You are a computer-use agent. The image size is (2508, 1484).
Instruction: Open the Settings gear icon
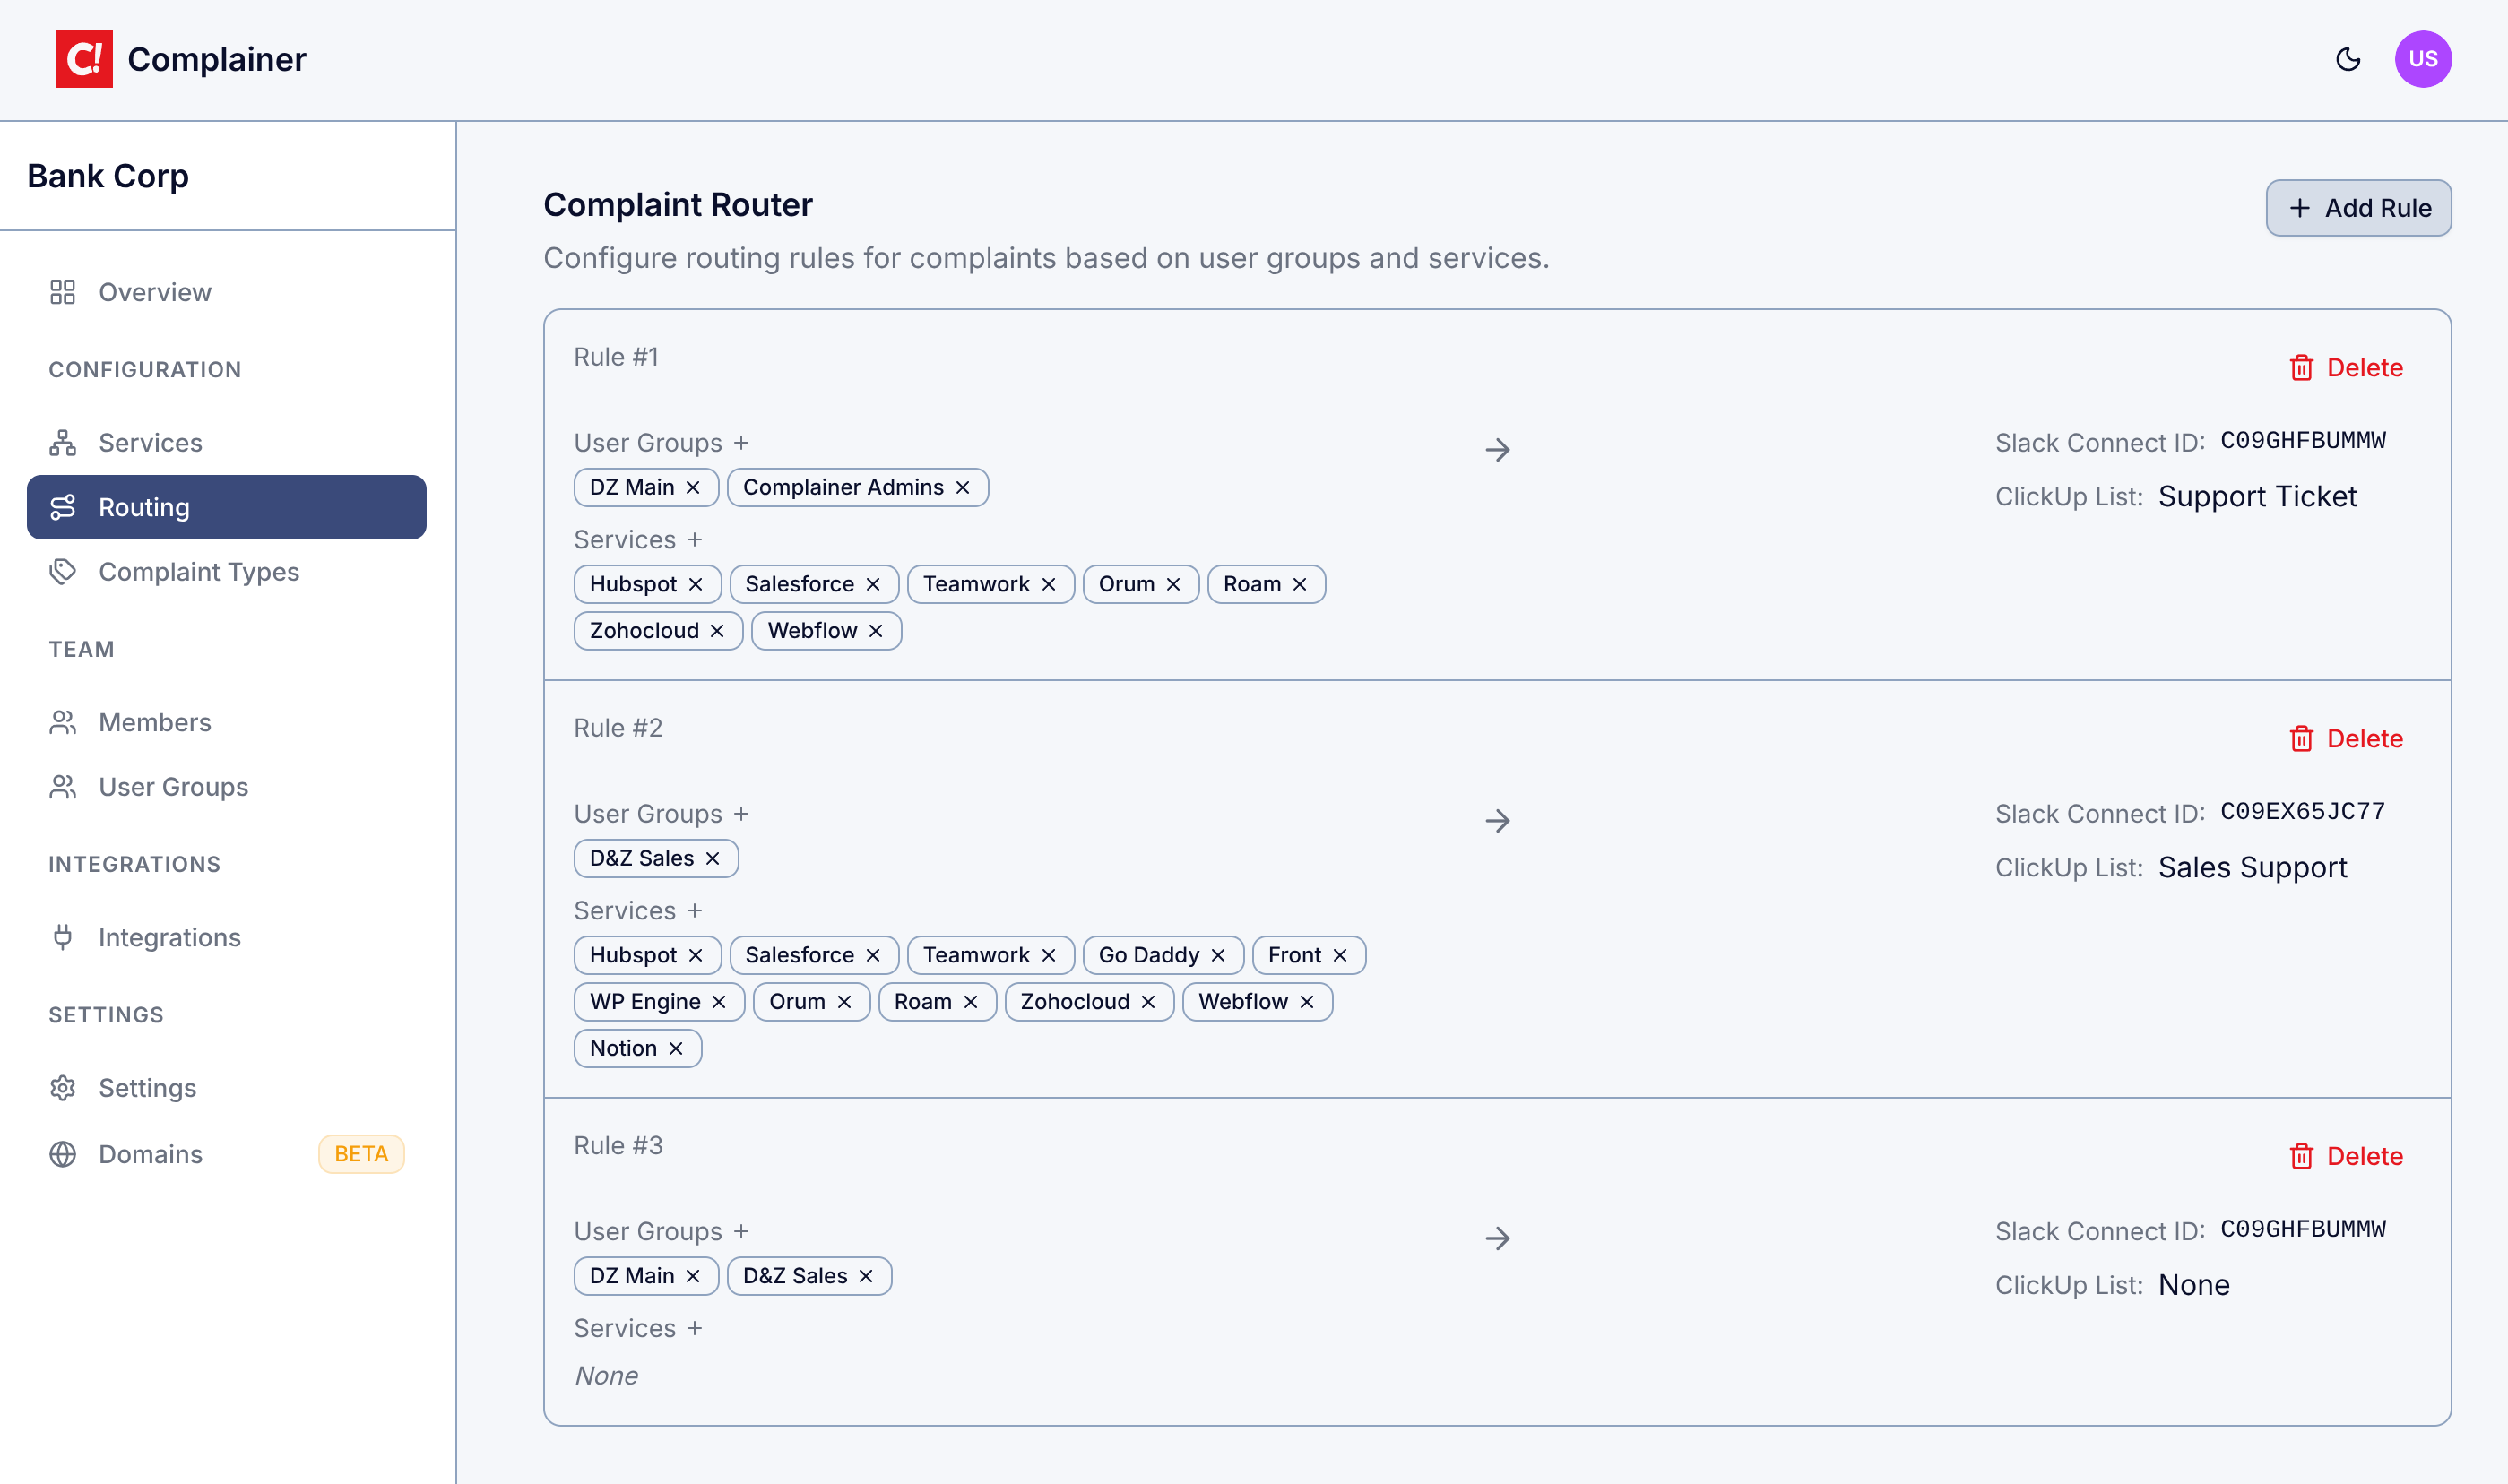(x=63, y=1088)
